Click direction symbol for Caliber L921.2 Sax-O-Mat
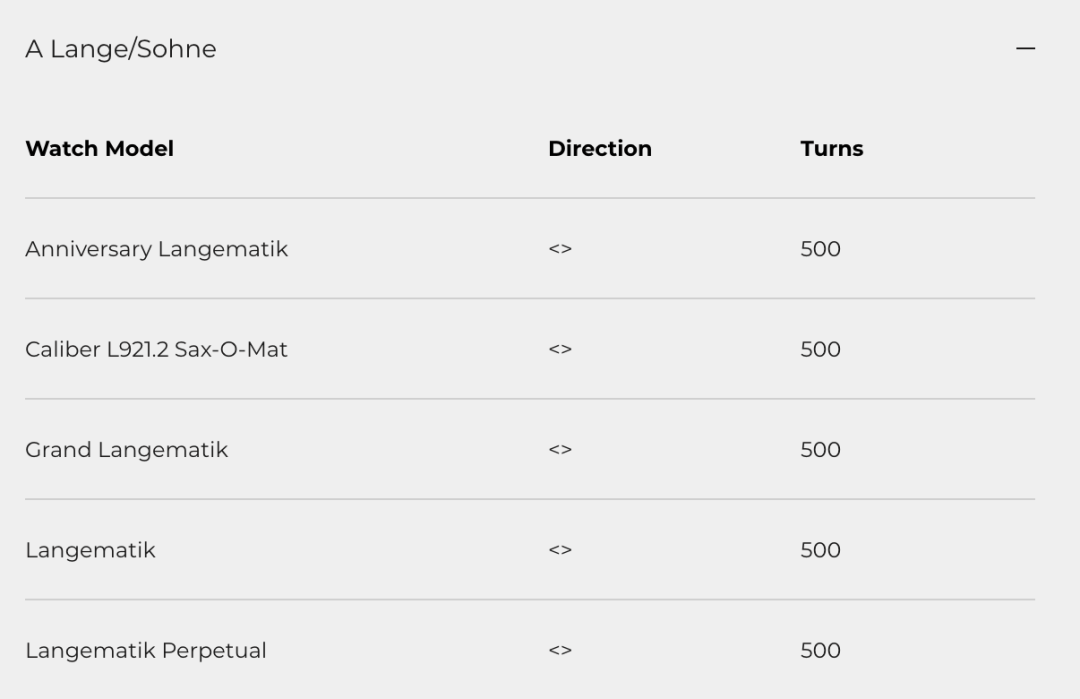 click(x=560, y=350)
